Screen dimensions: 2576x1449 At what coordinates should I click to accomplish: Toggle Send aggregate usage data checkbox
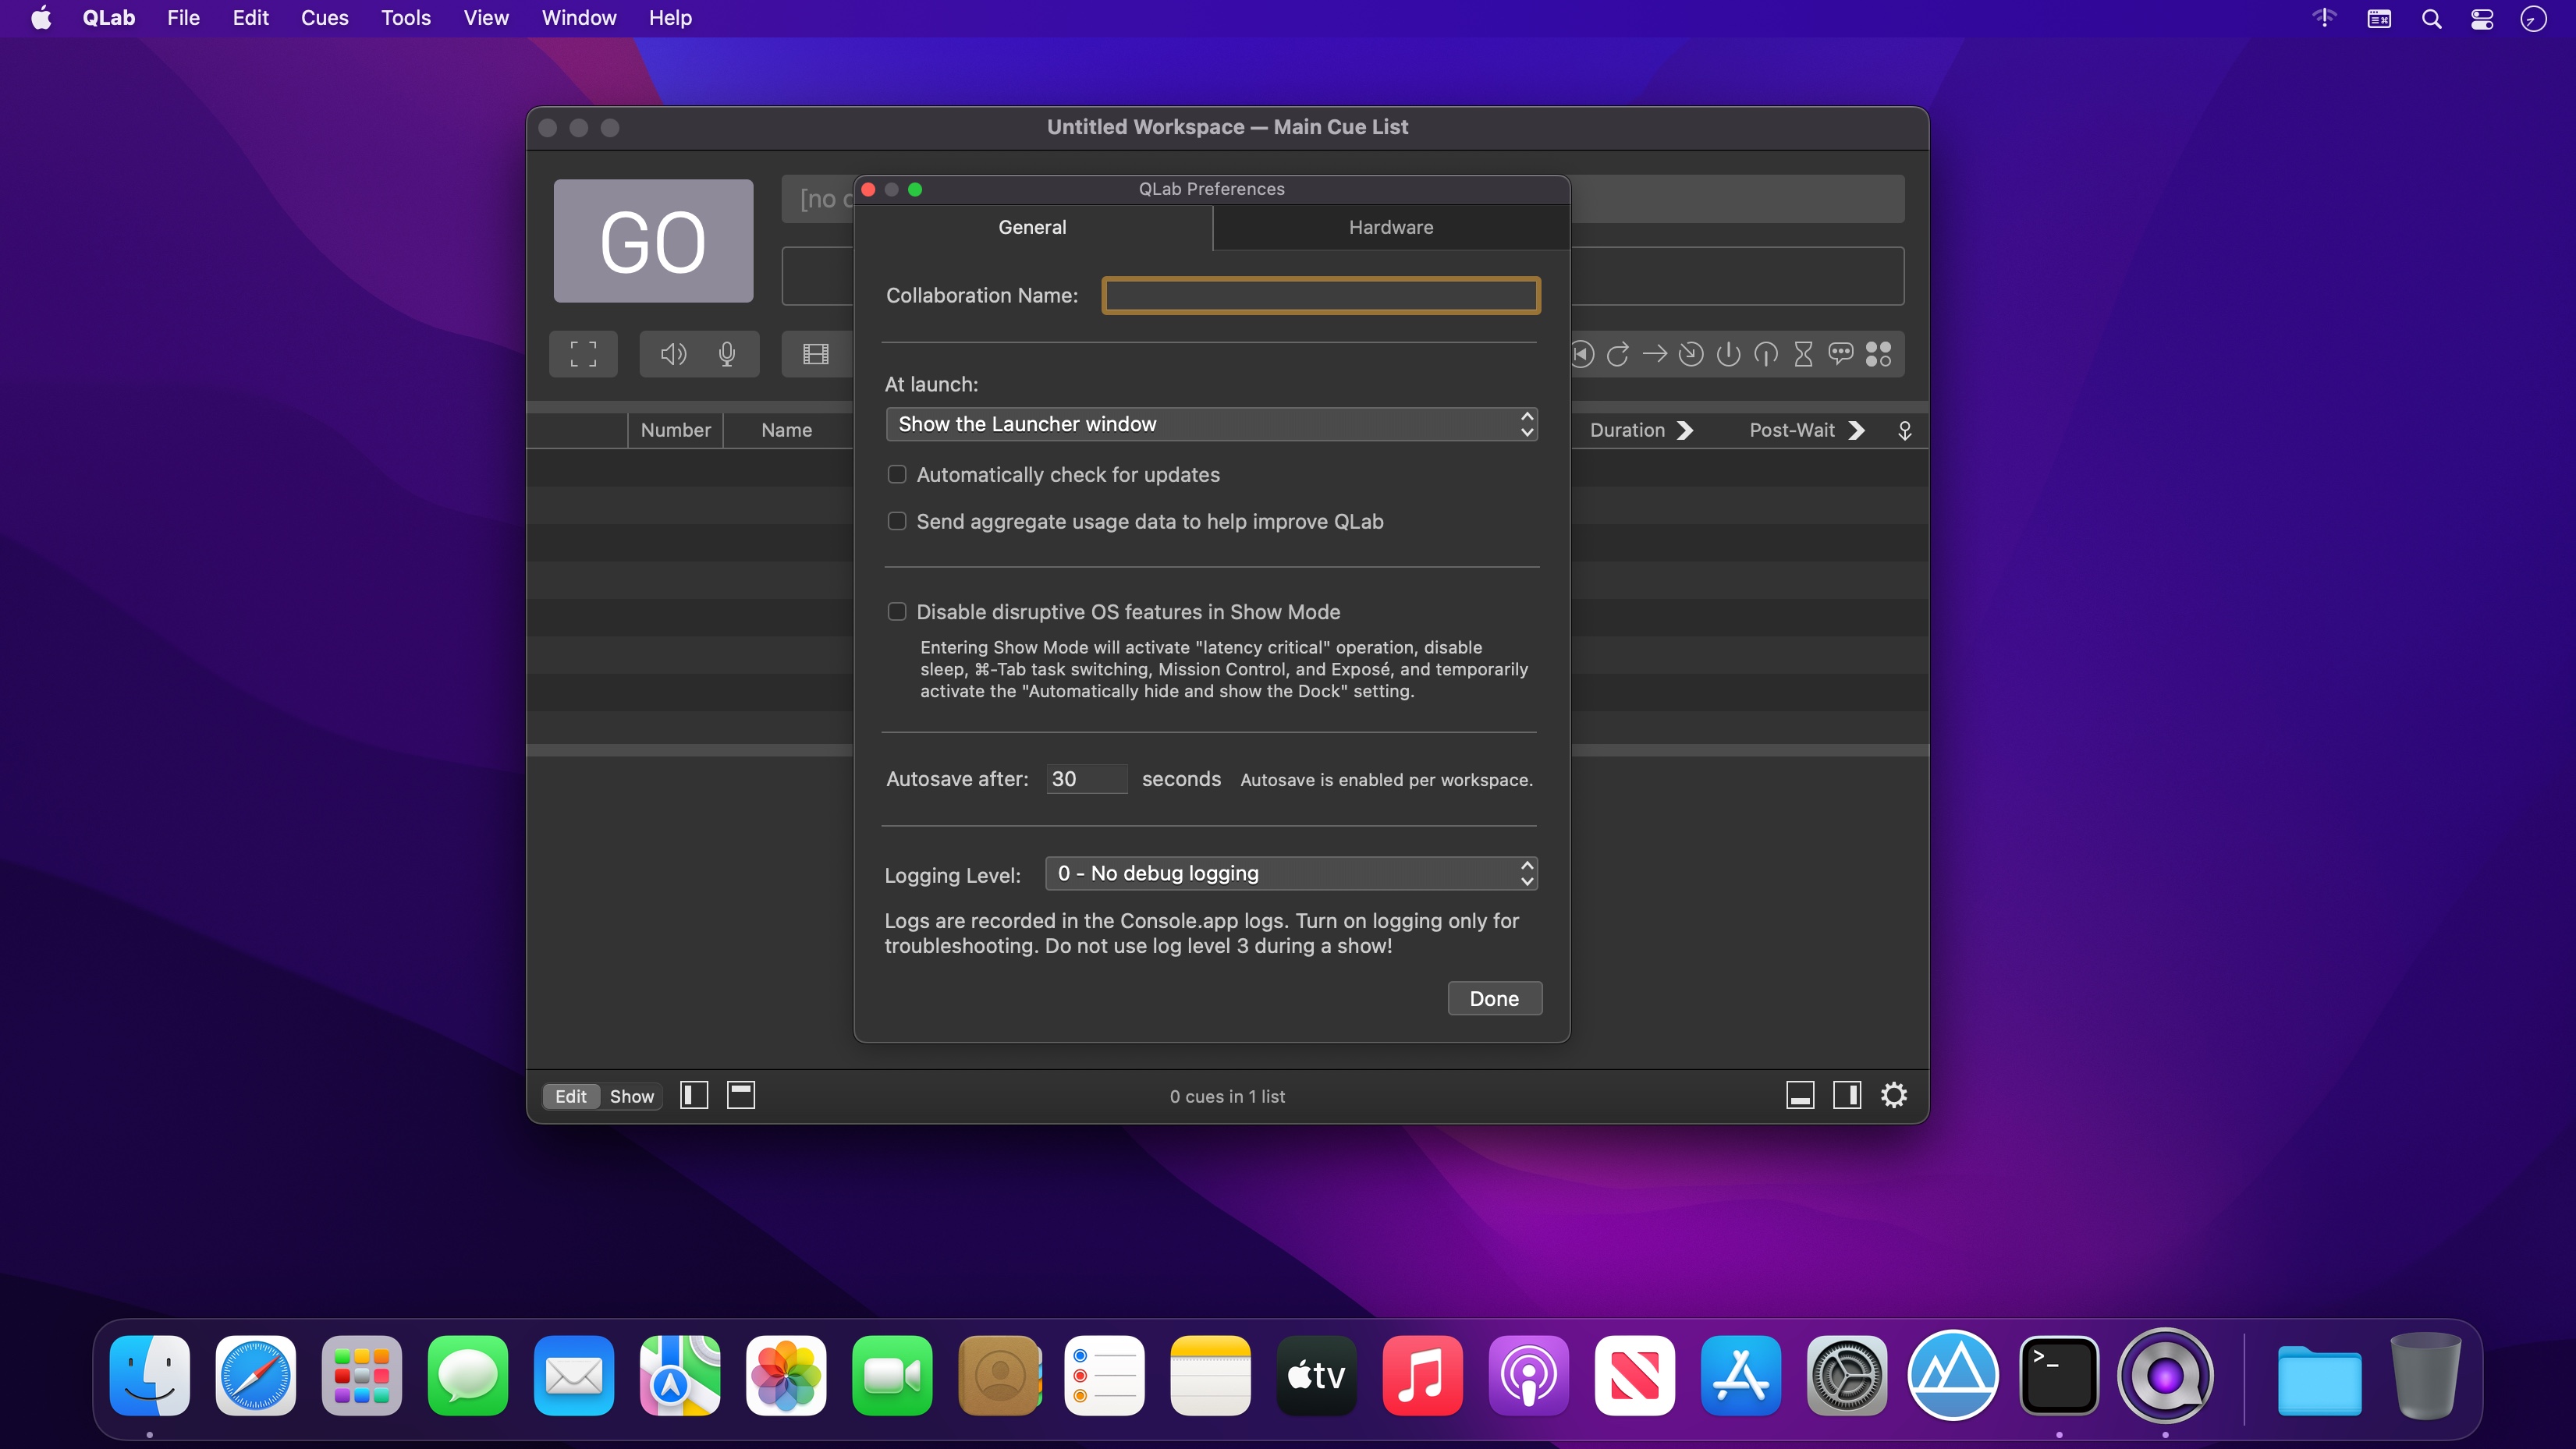[896, 520]
